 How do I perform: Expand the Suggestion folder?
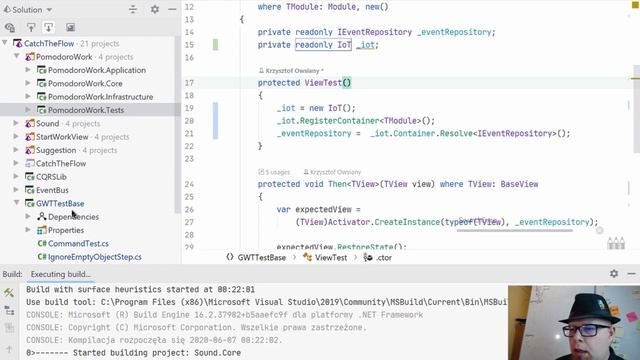(16, 150)
